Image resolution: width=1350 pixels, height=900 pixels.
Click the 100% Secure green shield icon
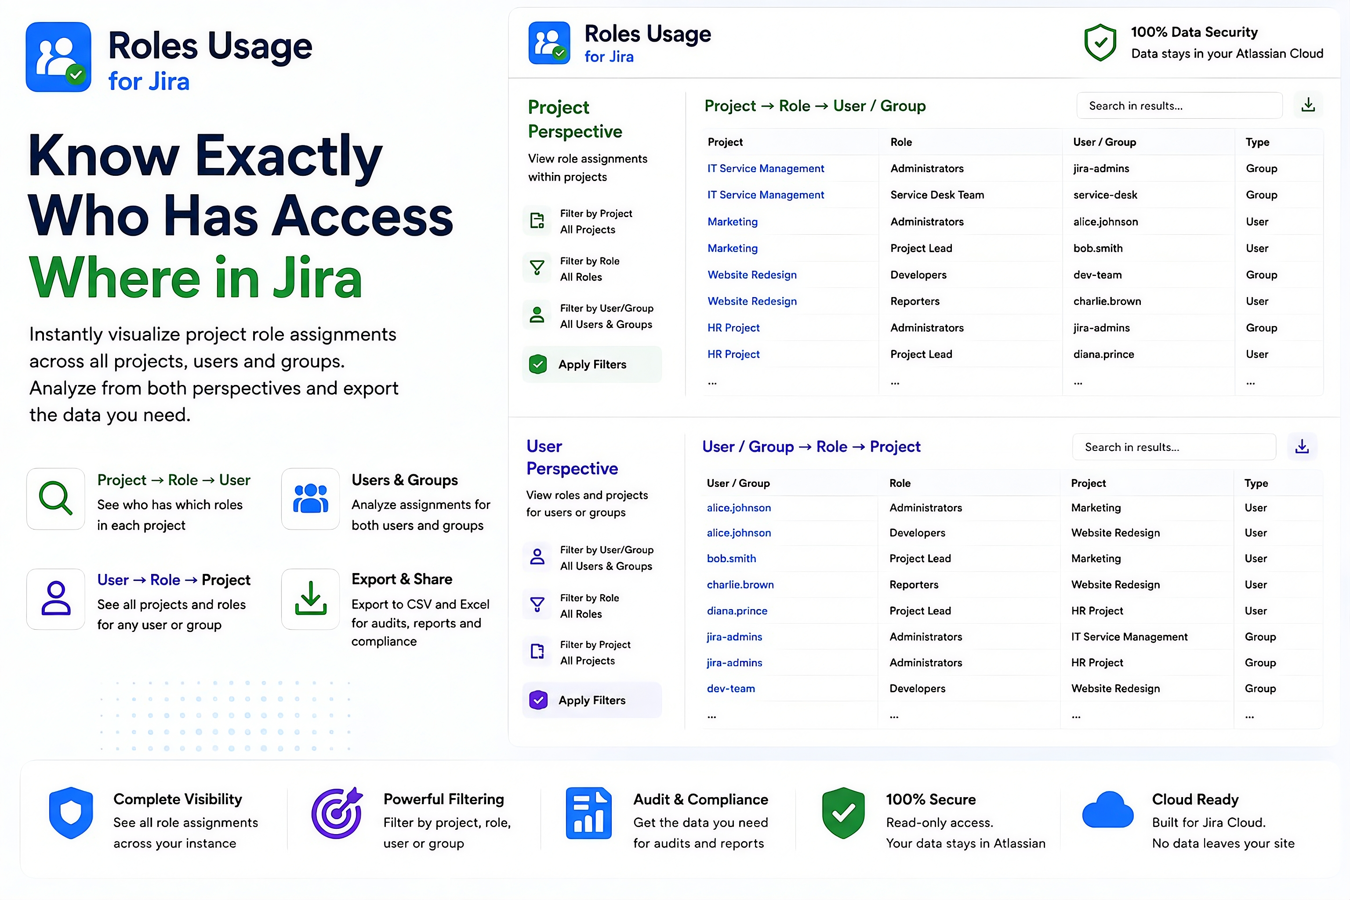(x=843, y=813)
